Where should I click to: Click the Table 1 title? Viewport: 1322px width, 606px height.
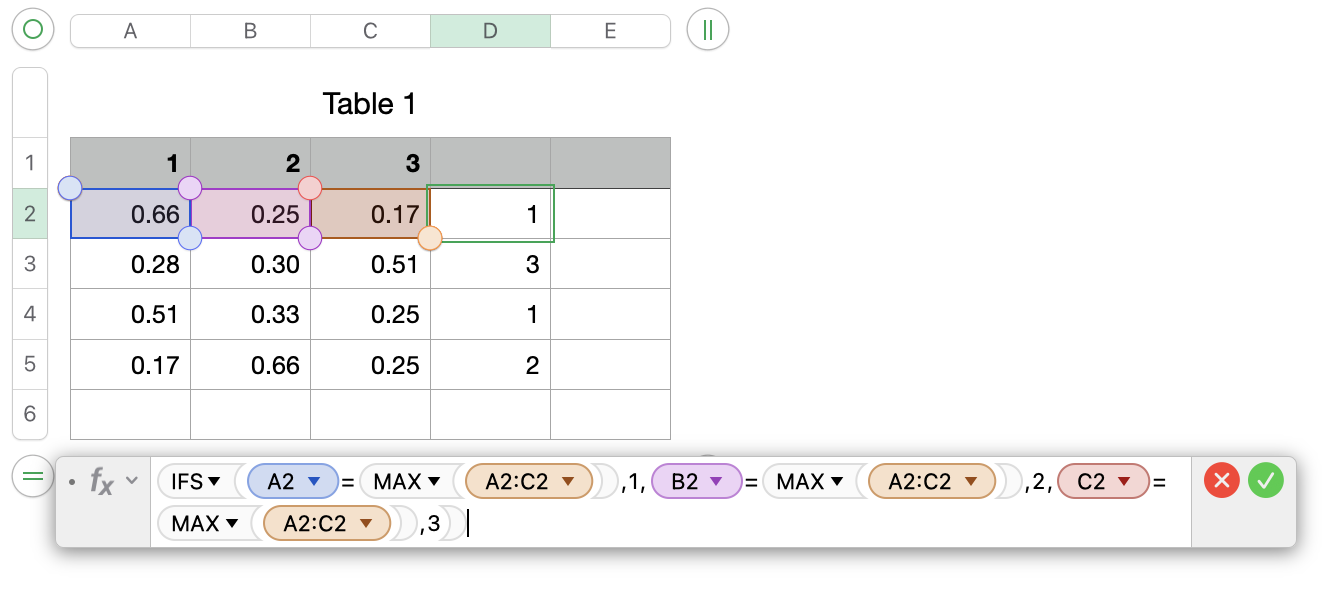tap(370, 103)
